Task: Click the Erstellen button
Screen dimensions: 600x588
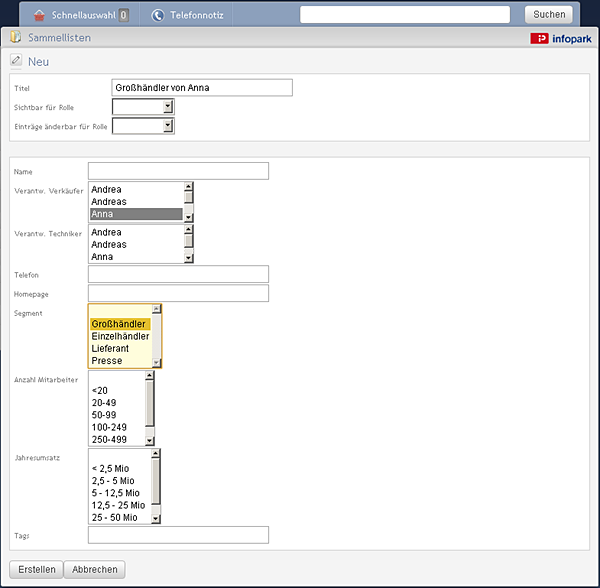Action: point(36,570)
